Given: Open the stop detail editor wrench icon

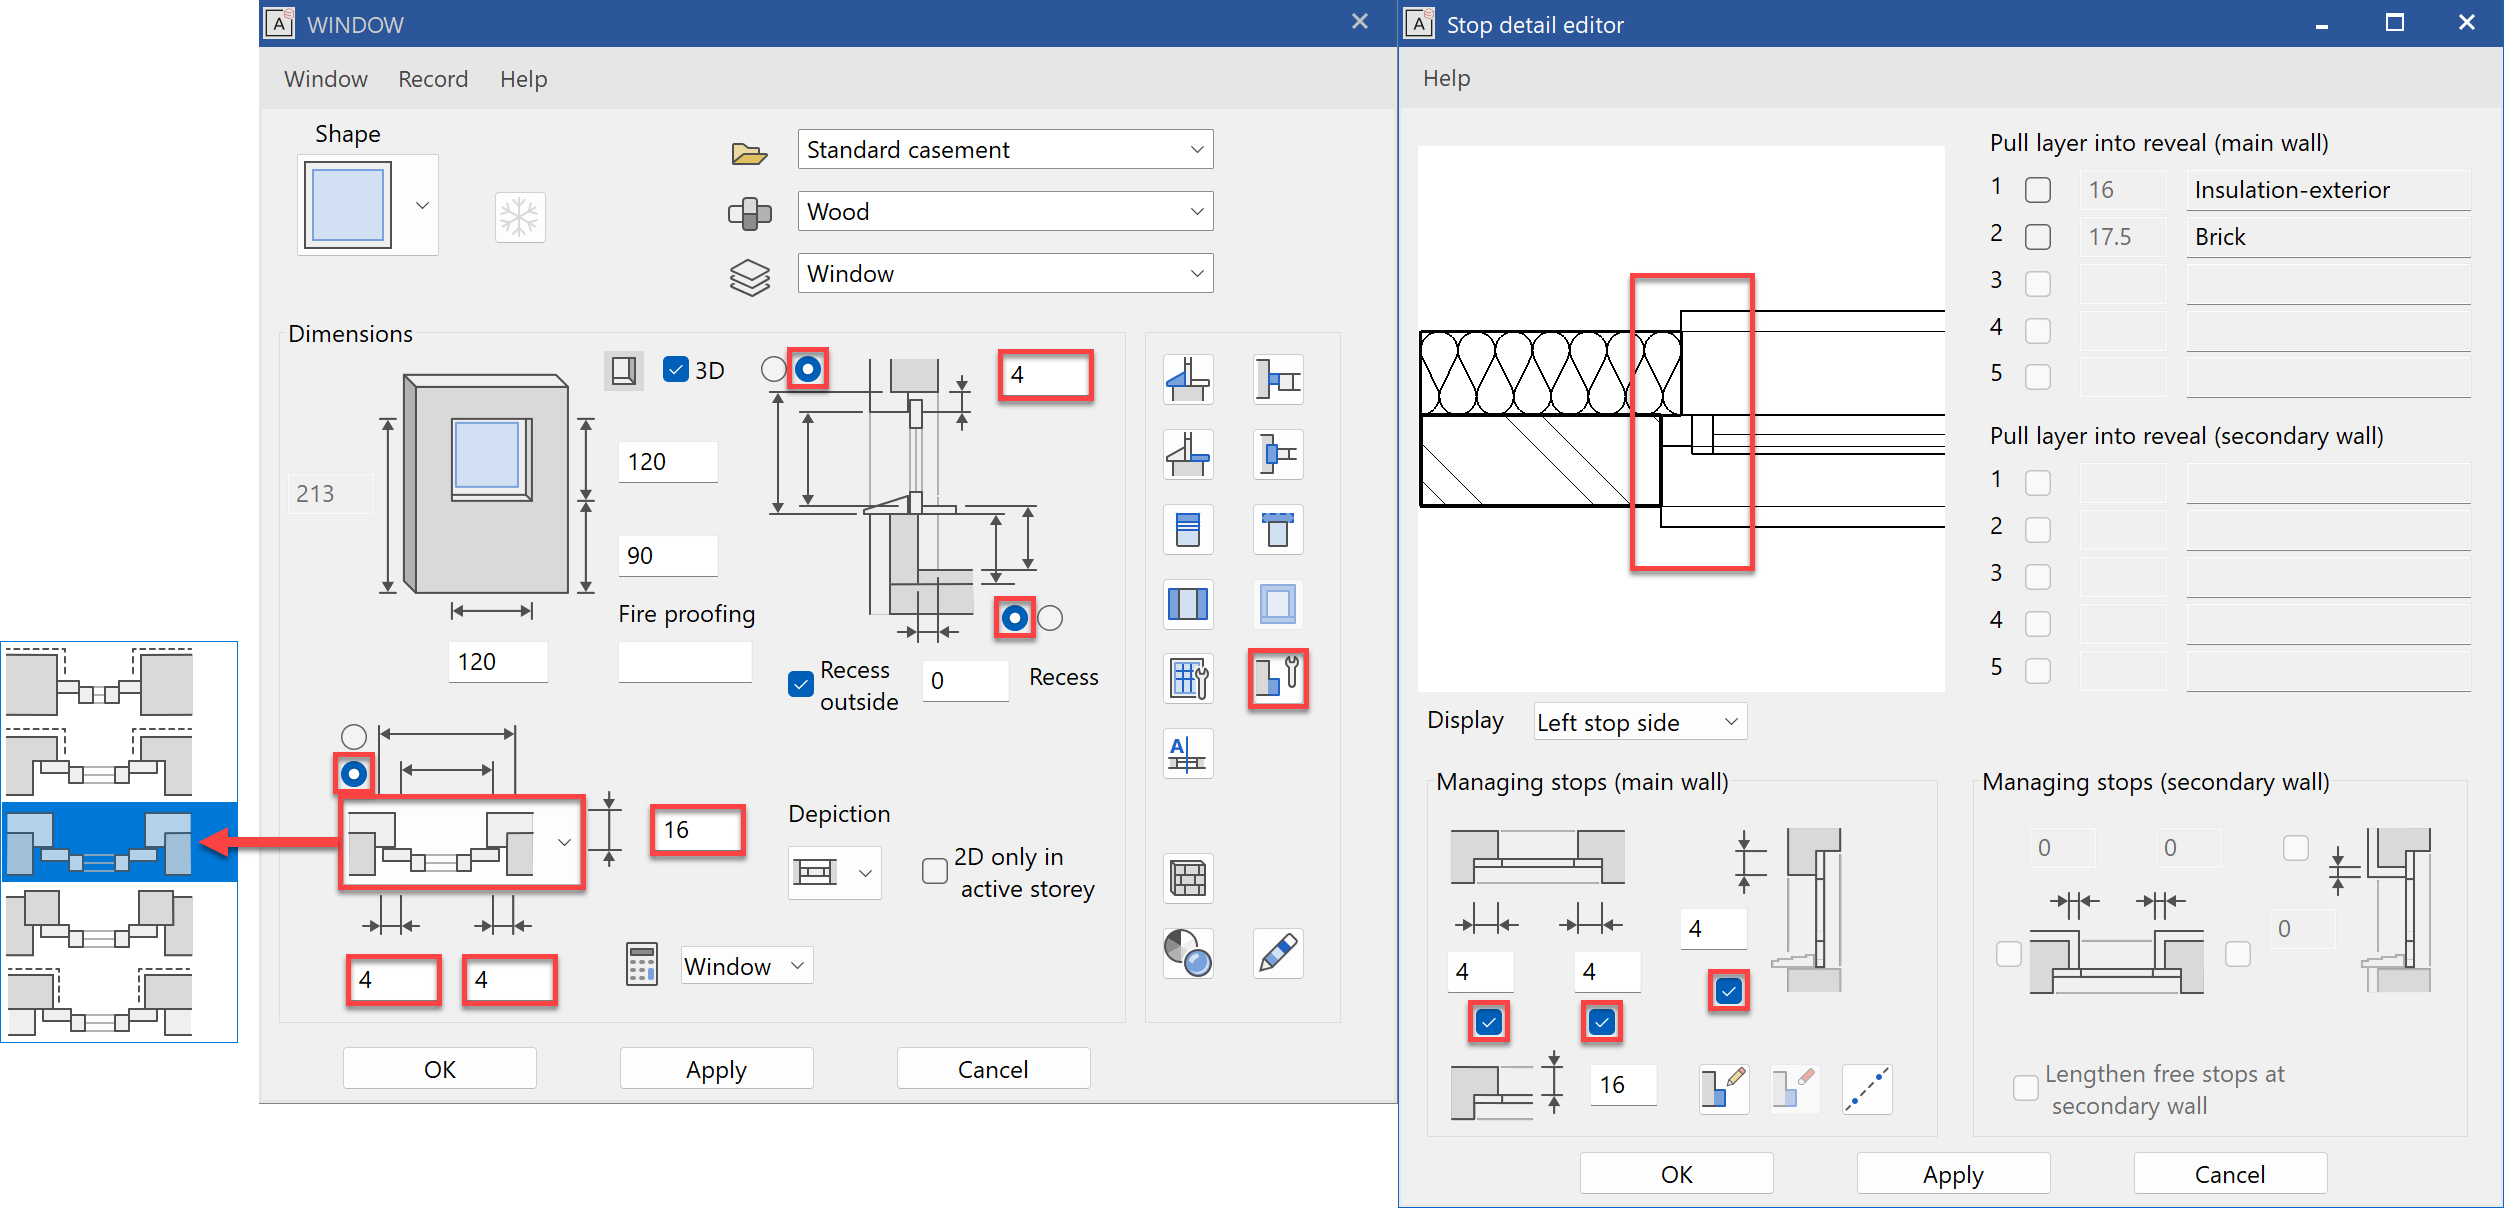Looking at the screenshot, I should click(x=1277, y=679).
